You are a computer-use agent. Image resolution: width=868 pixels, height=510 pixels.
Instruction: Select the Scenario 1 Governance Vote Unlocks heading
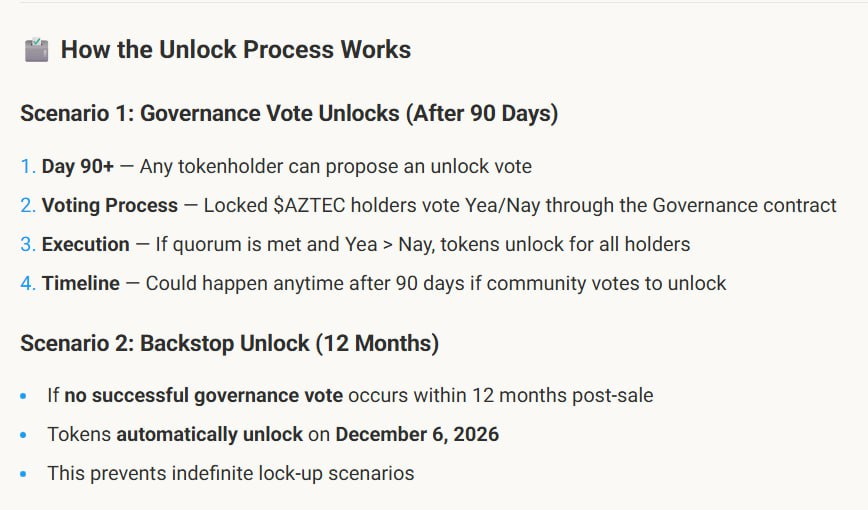click(289, 113)
